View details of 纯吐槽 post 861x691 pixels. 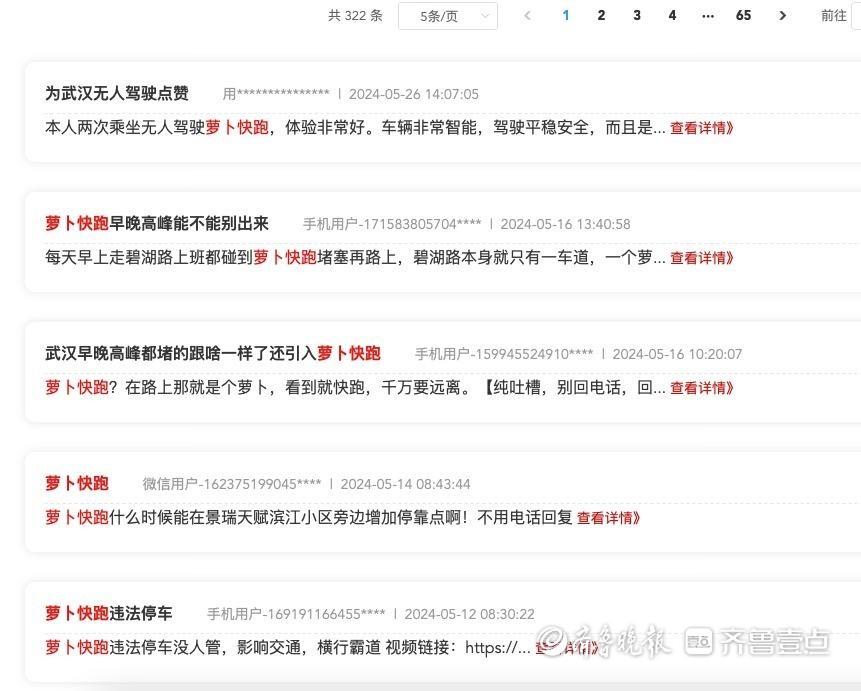click(x=702, y=388)
